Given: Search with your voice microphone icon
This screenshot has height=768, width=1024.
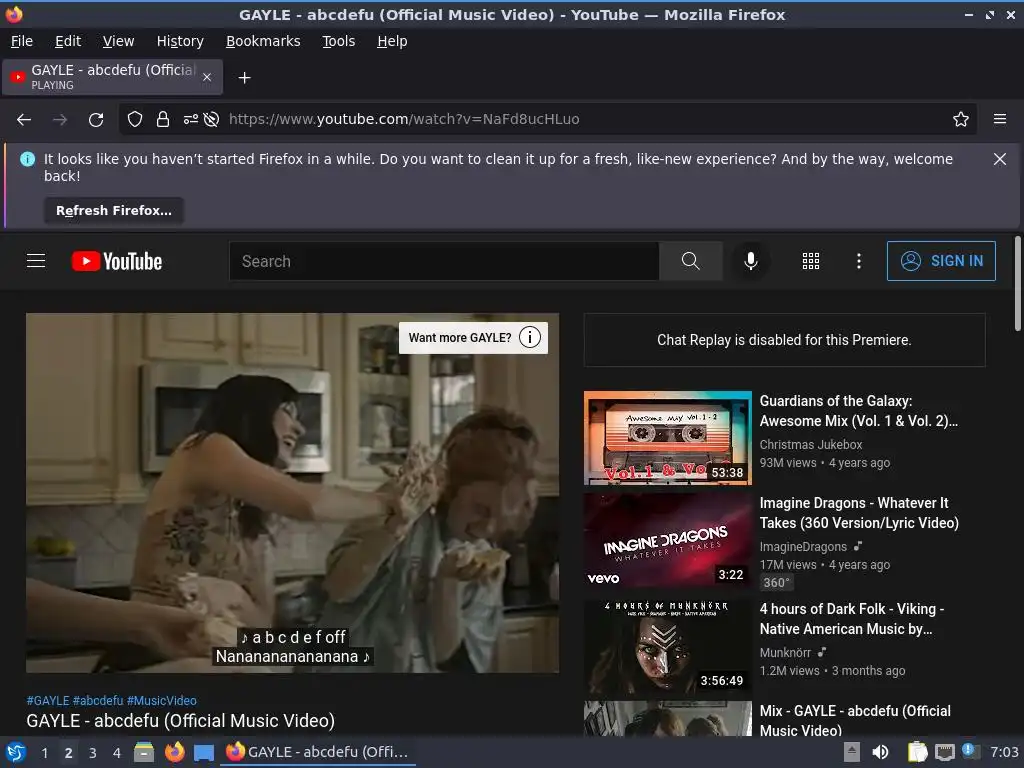Looking at the screenshot, I should click(x=751, y=261).
